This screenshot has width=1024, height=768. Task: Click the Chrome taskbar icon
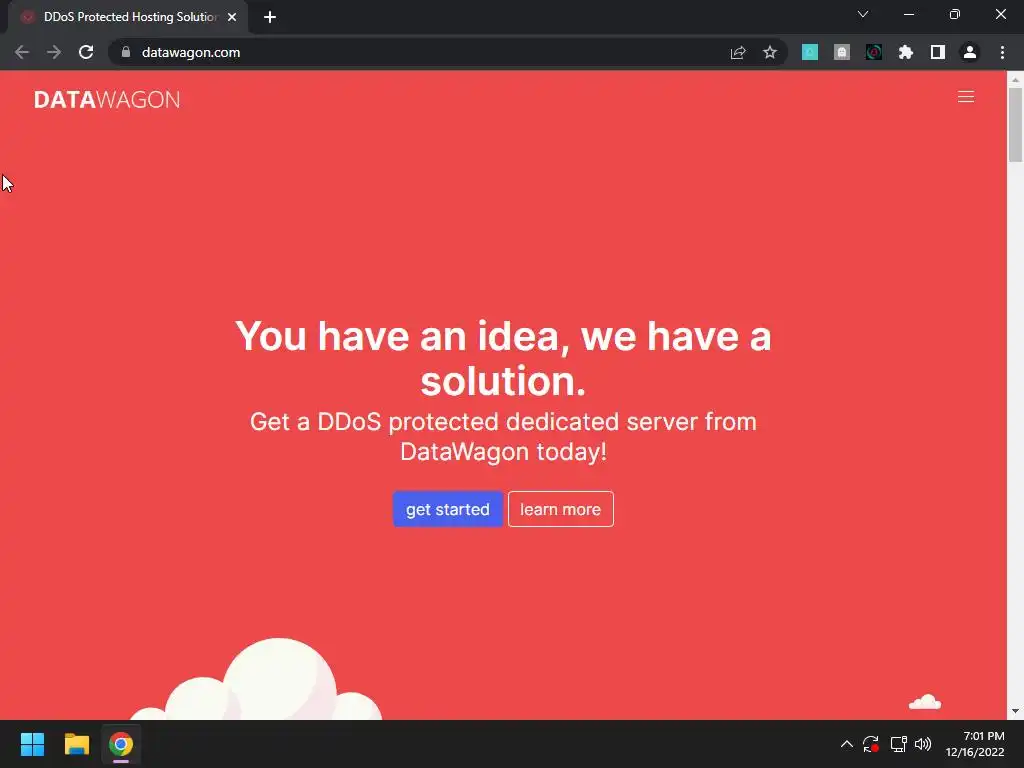click(121, 744)
